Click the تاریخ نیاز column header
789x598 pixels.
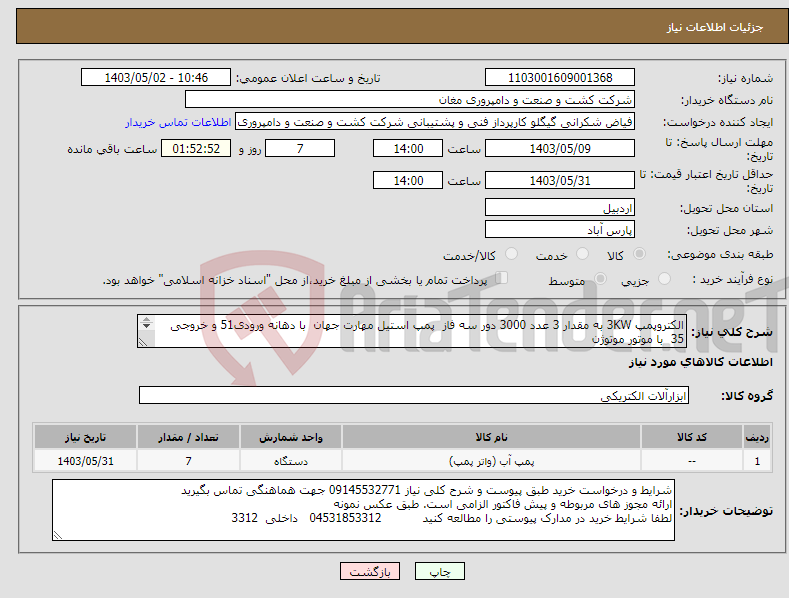[x=86, y=437]
